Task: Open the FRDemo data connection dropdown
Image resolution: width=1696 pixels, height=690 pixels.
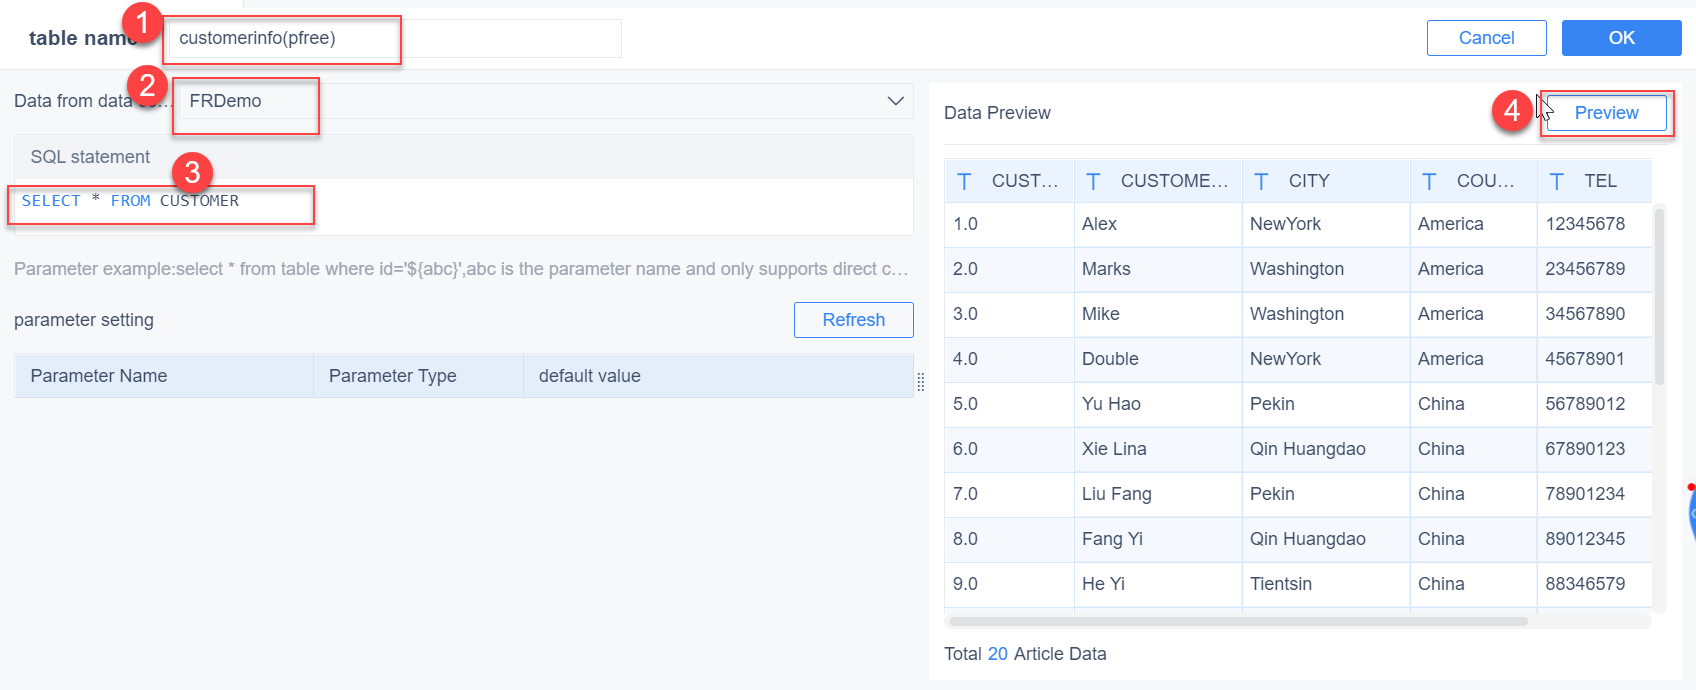Action: 540,101
